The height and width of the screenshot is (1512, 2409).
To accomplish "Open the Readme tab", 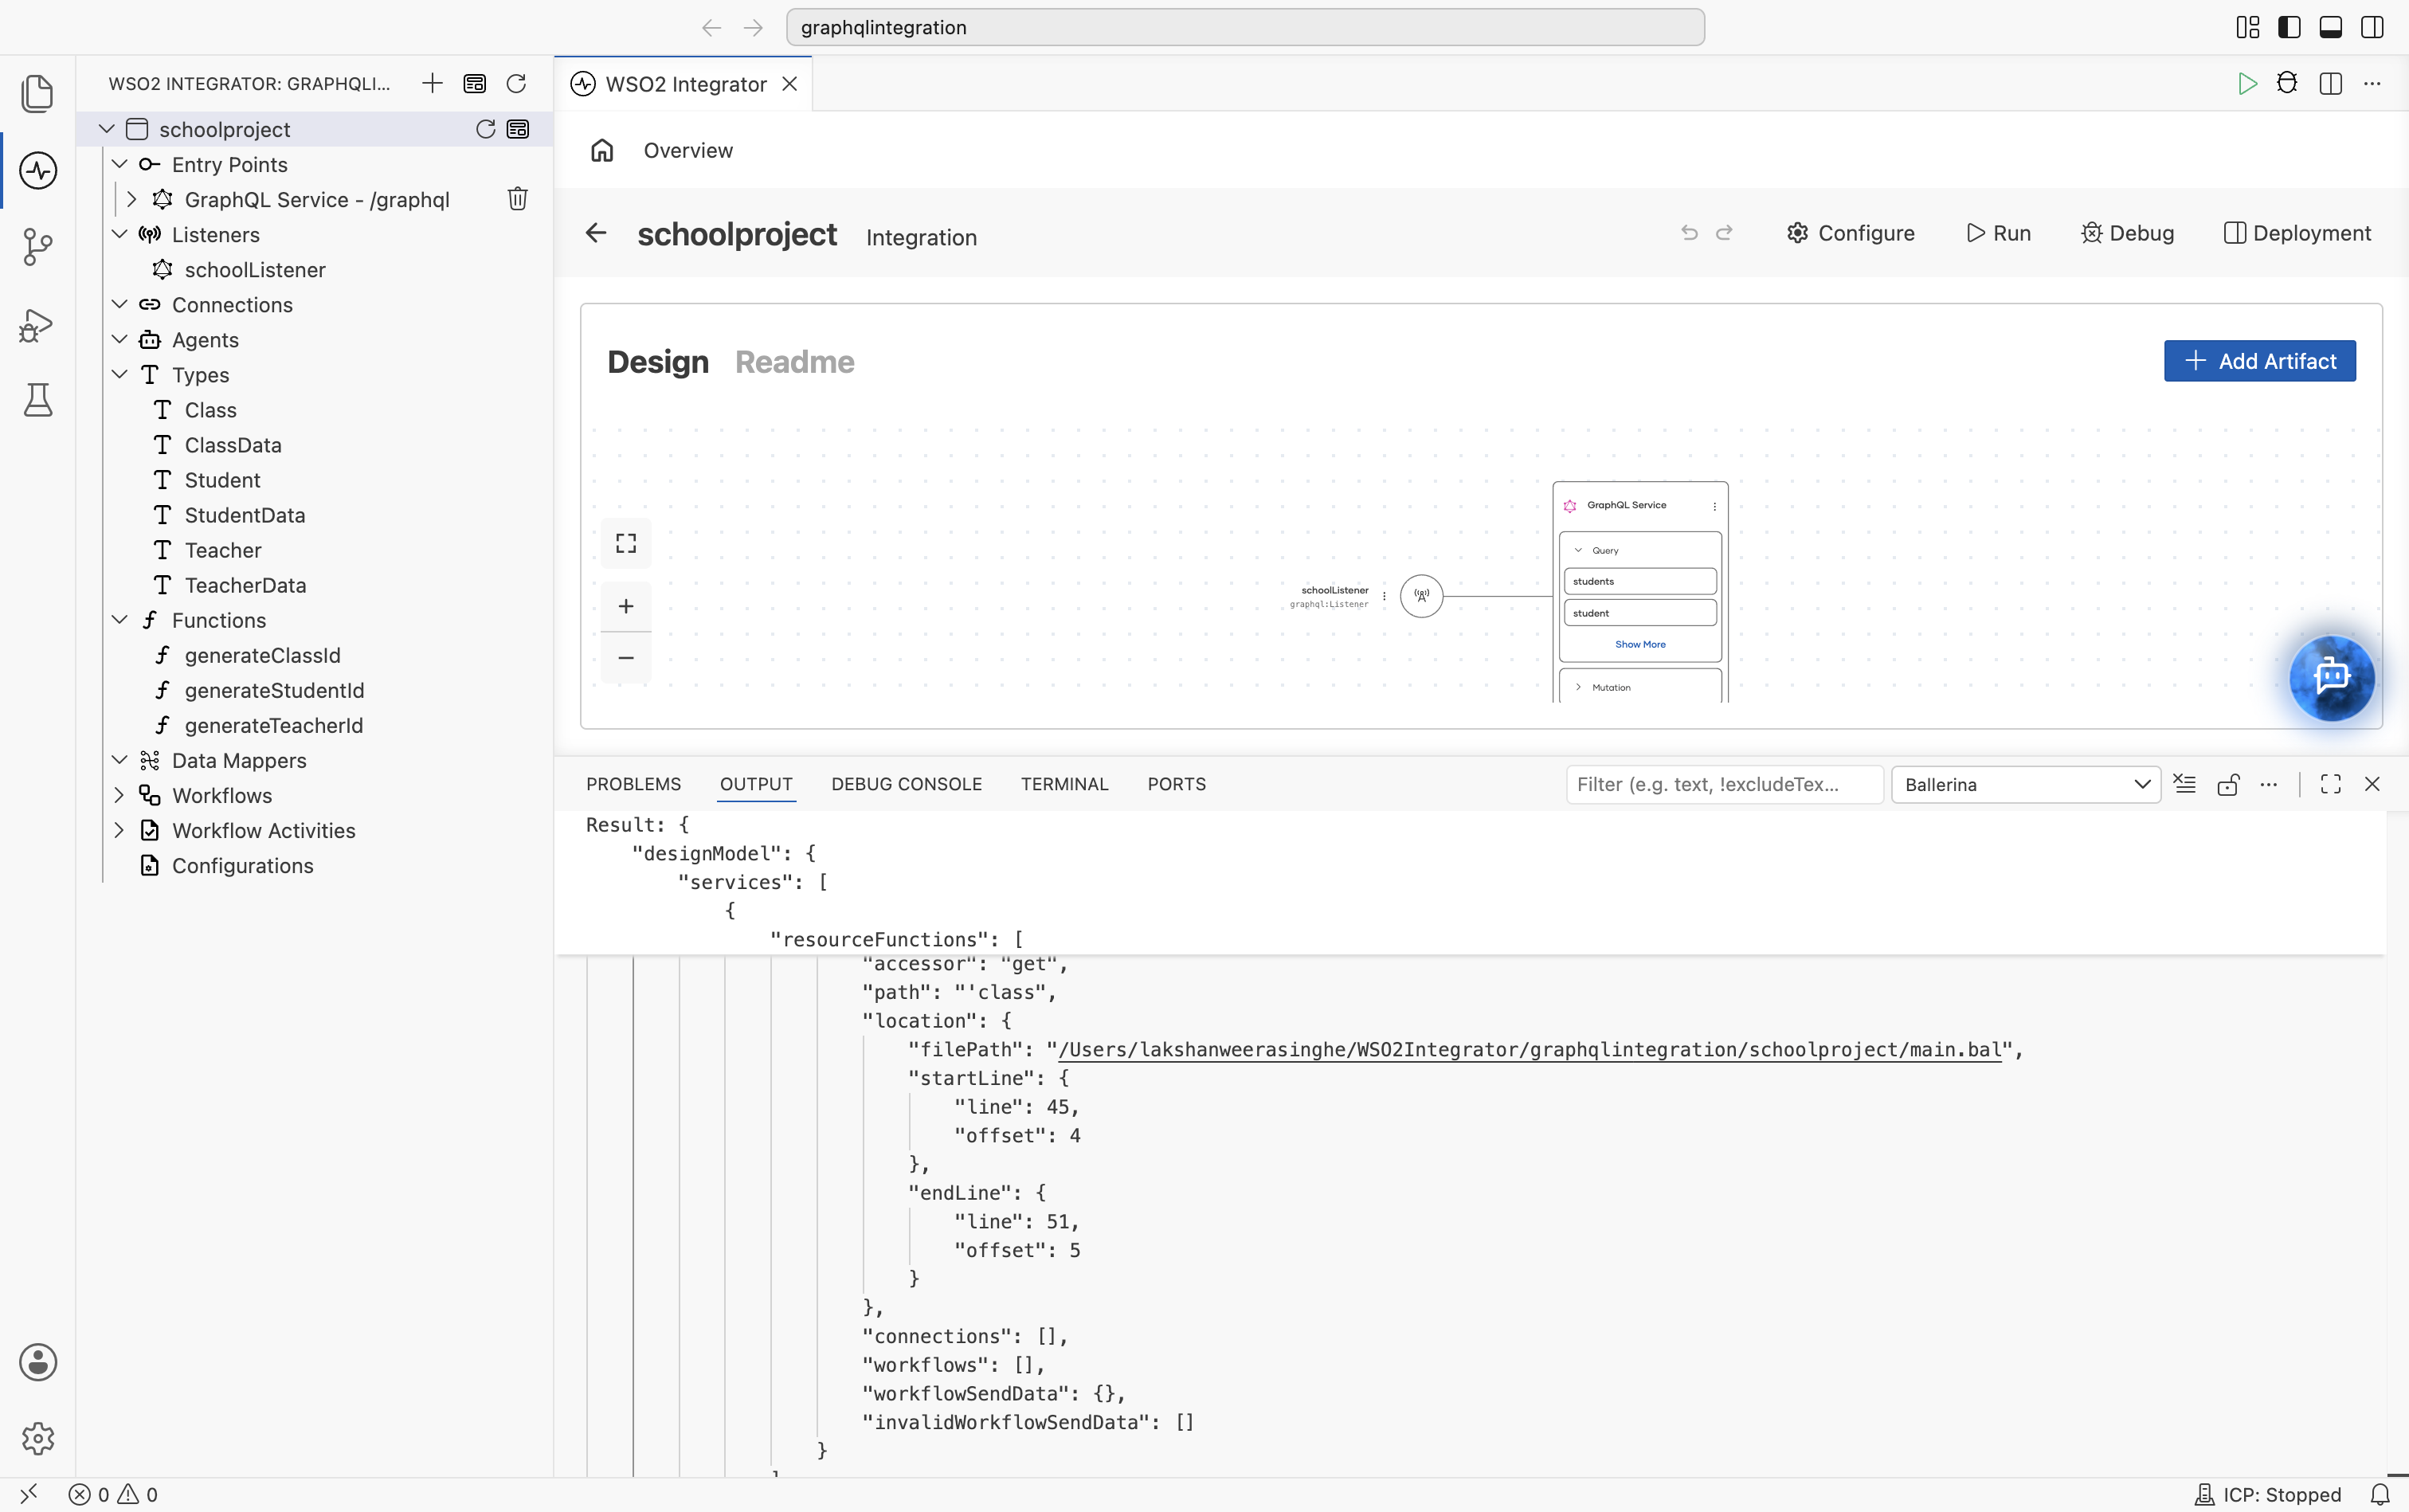I will pos(794,362).
